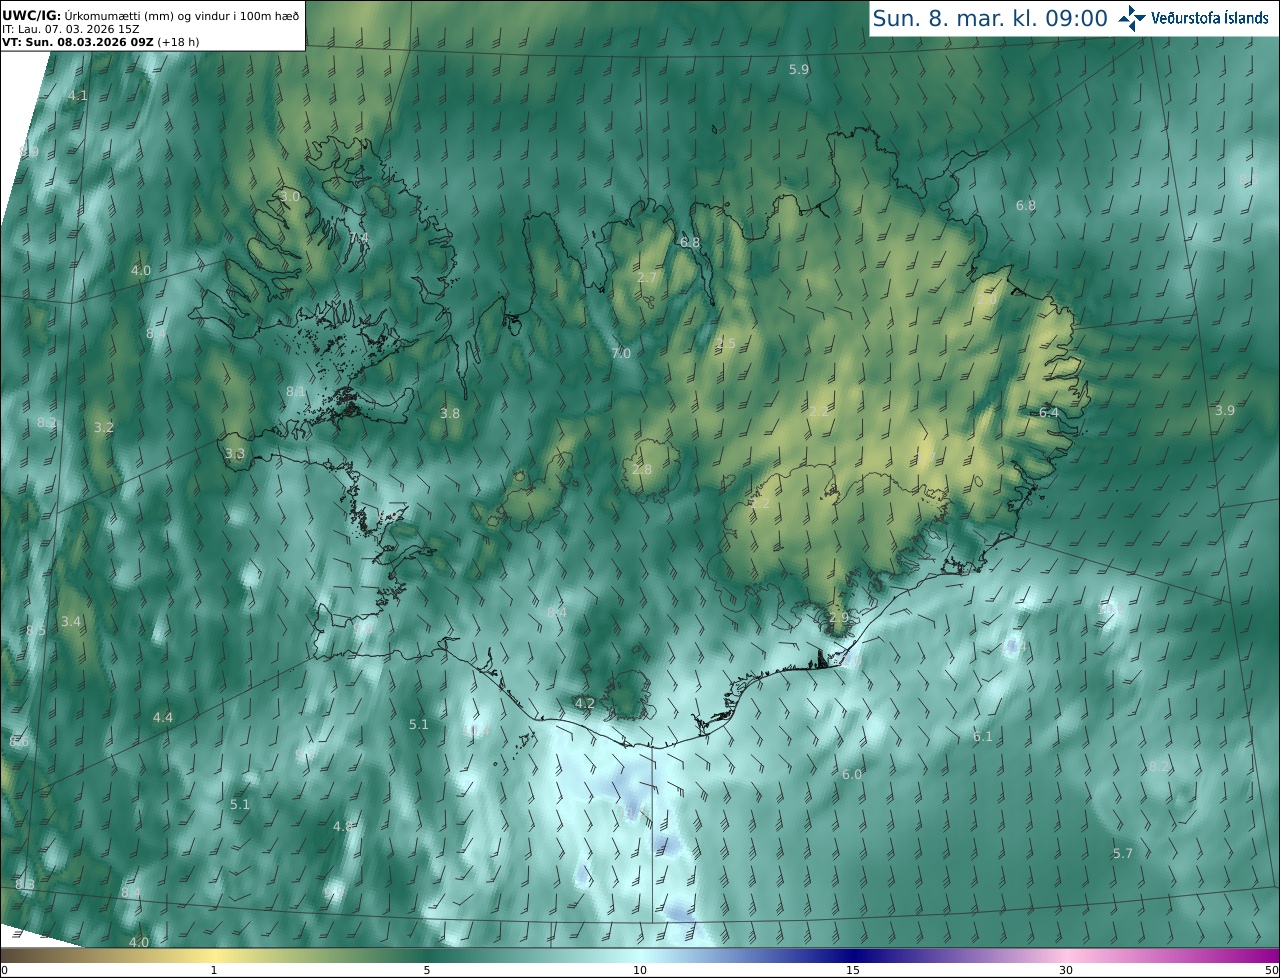Screen dimensions: 1280x978
Task: Click the colour scale tick label 5
Action: pyautogui.click(x=427, y=970)
